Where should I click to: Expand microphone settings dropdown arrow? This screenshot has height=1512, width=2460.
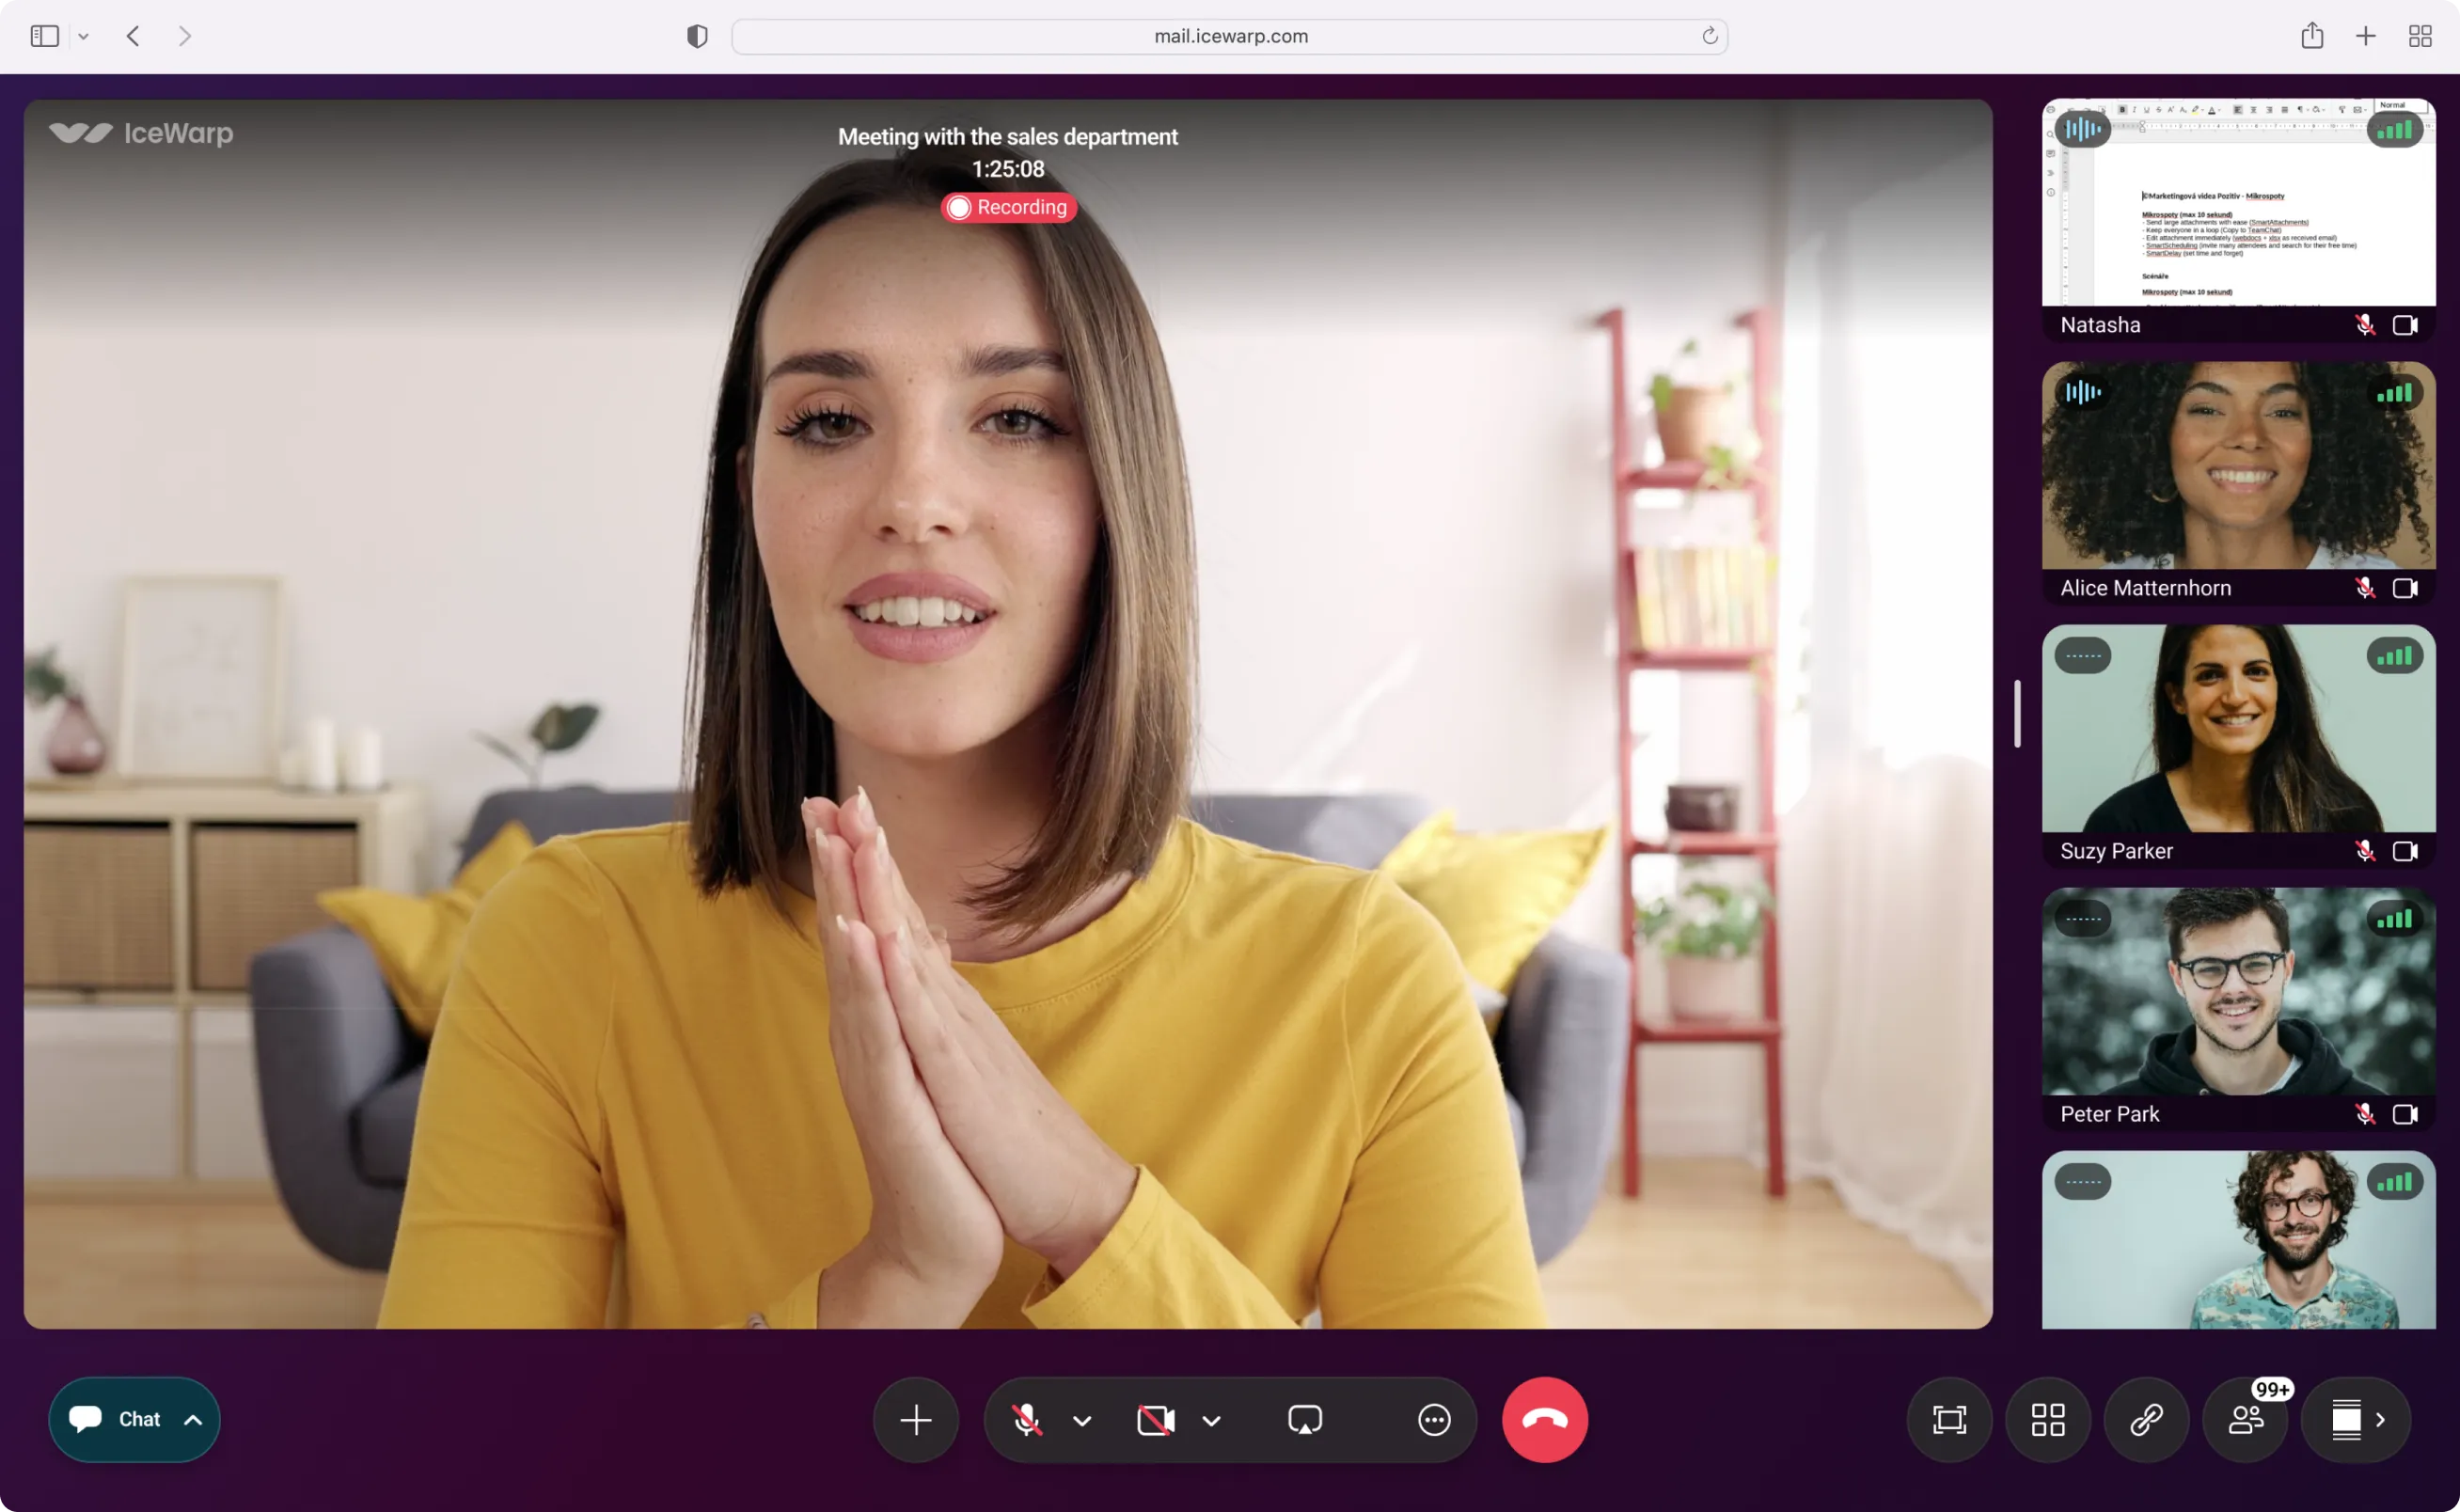tap(1082, 1420)
